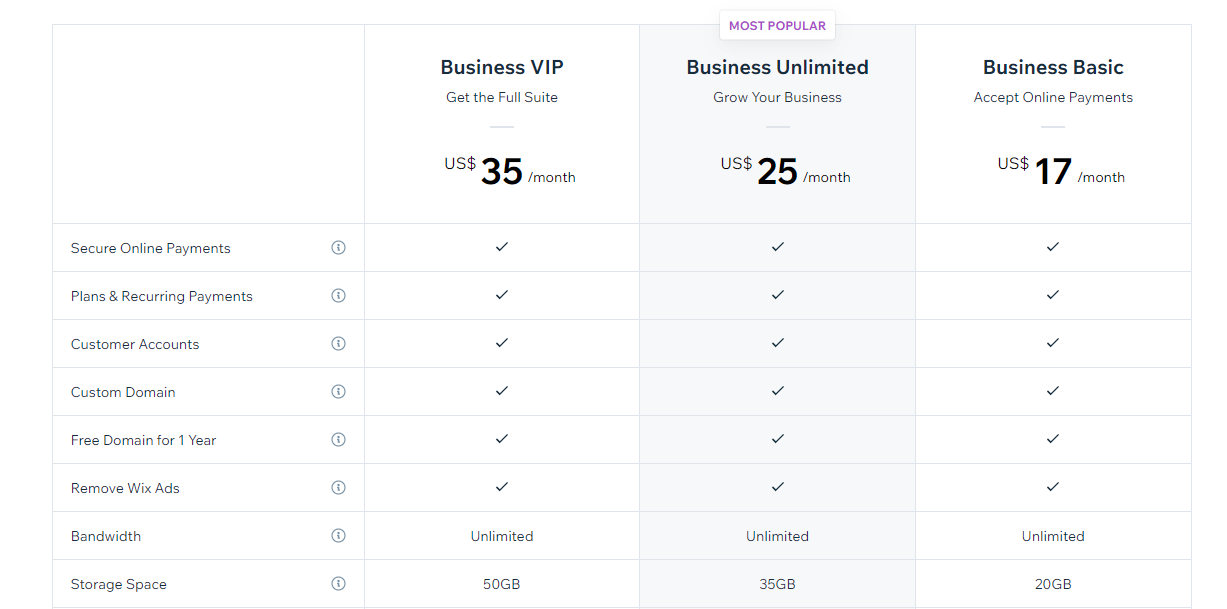Click the Bandwidth info icon
Screen dimensions: 1227x609
coord(338,535)
